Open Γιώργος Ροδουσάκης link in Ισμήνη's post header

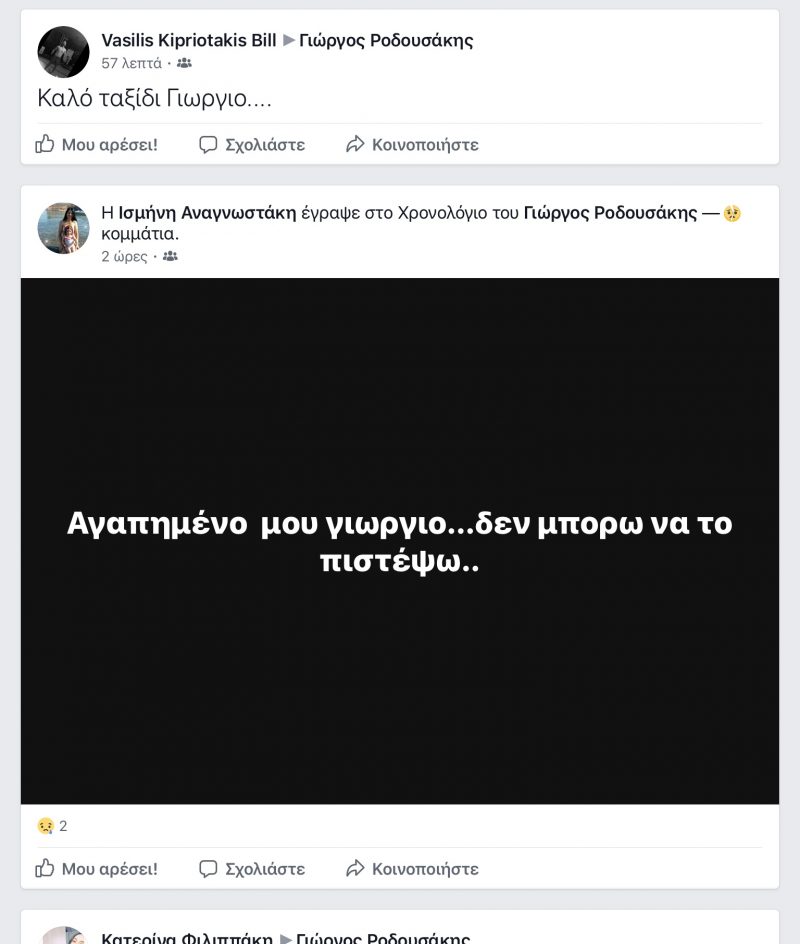[x=610, y=213]
